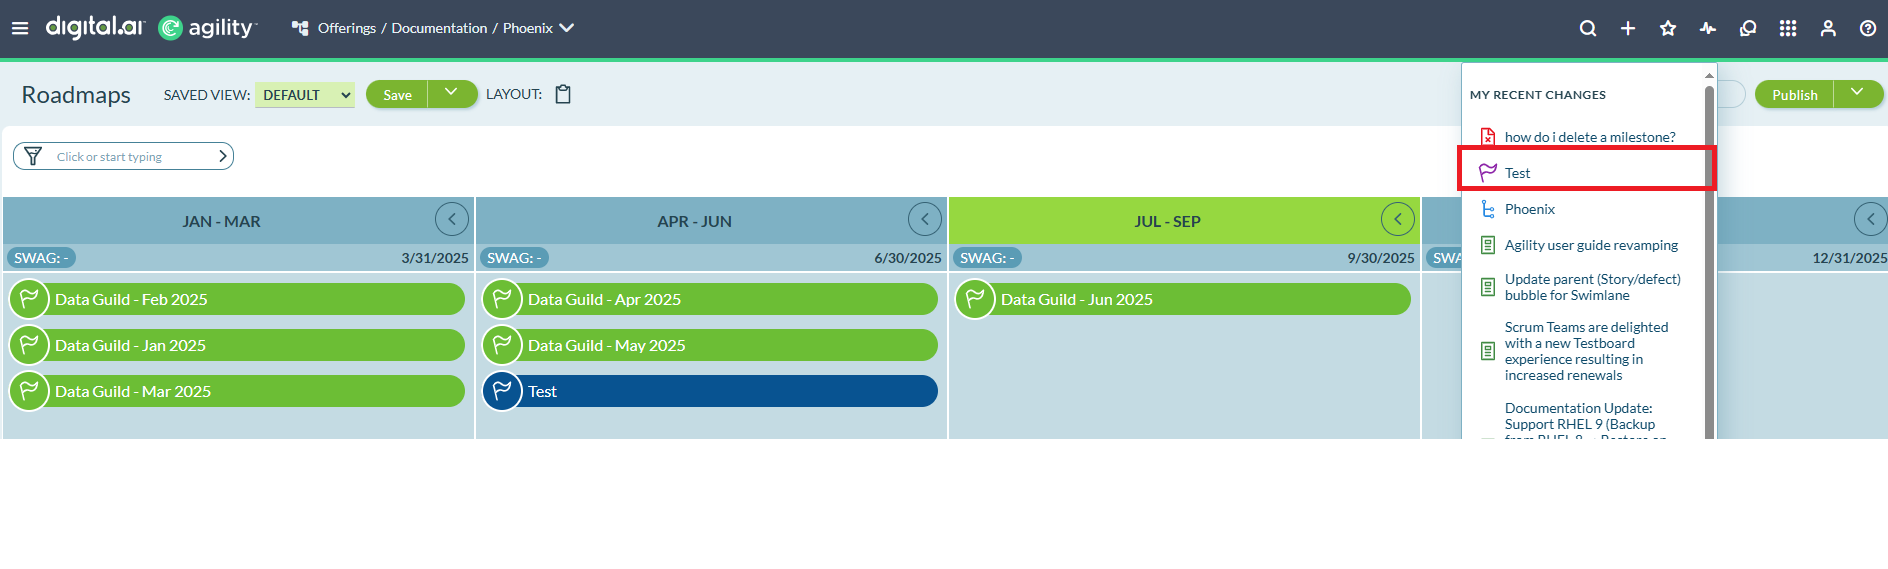Viewport: 1888px width, 569px height.
Task: Click flag icon of Data Guild - Feb 2025
Action: [x=29, y=298]
